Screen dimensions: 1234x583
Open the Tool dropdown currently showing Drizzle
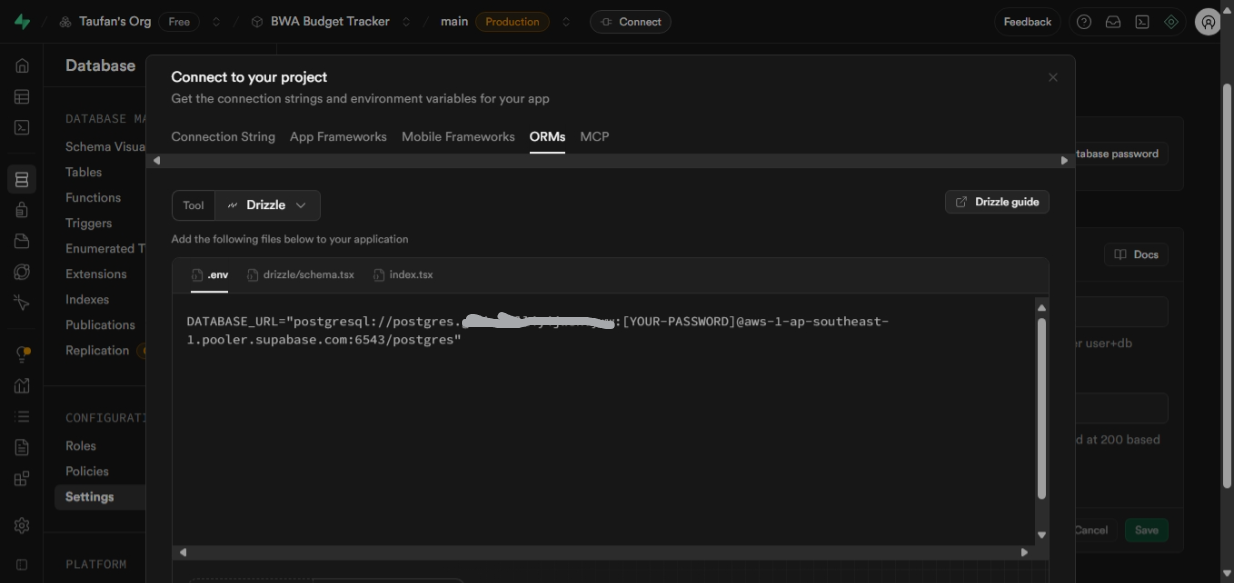(x=267, y=205)
